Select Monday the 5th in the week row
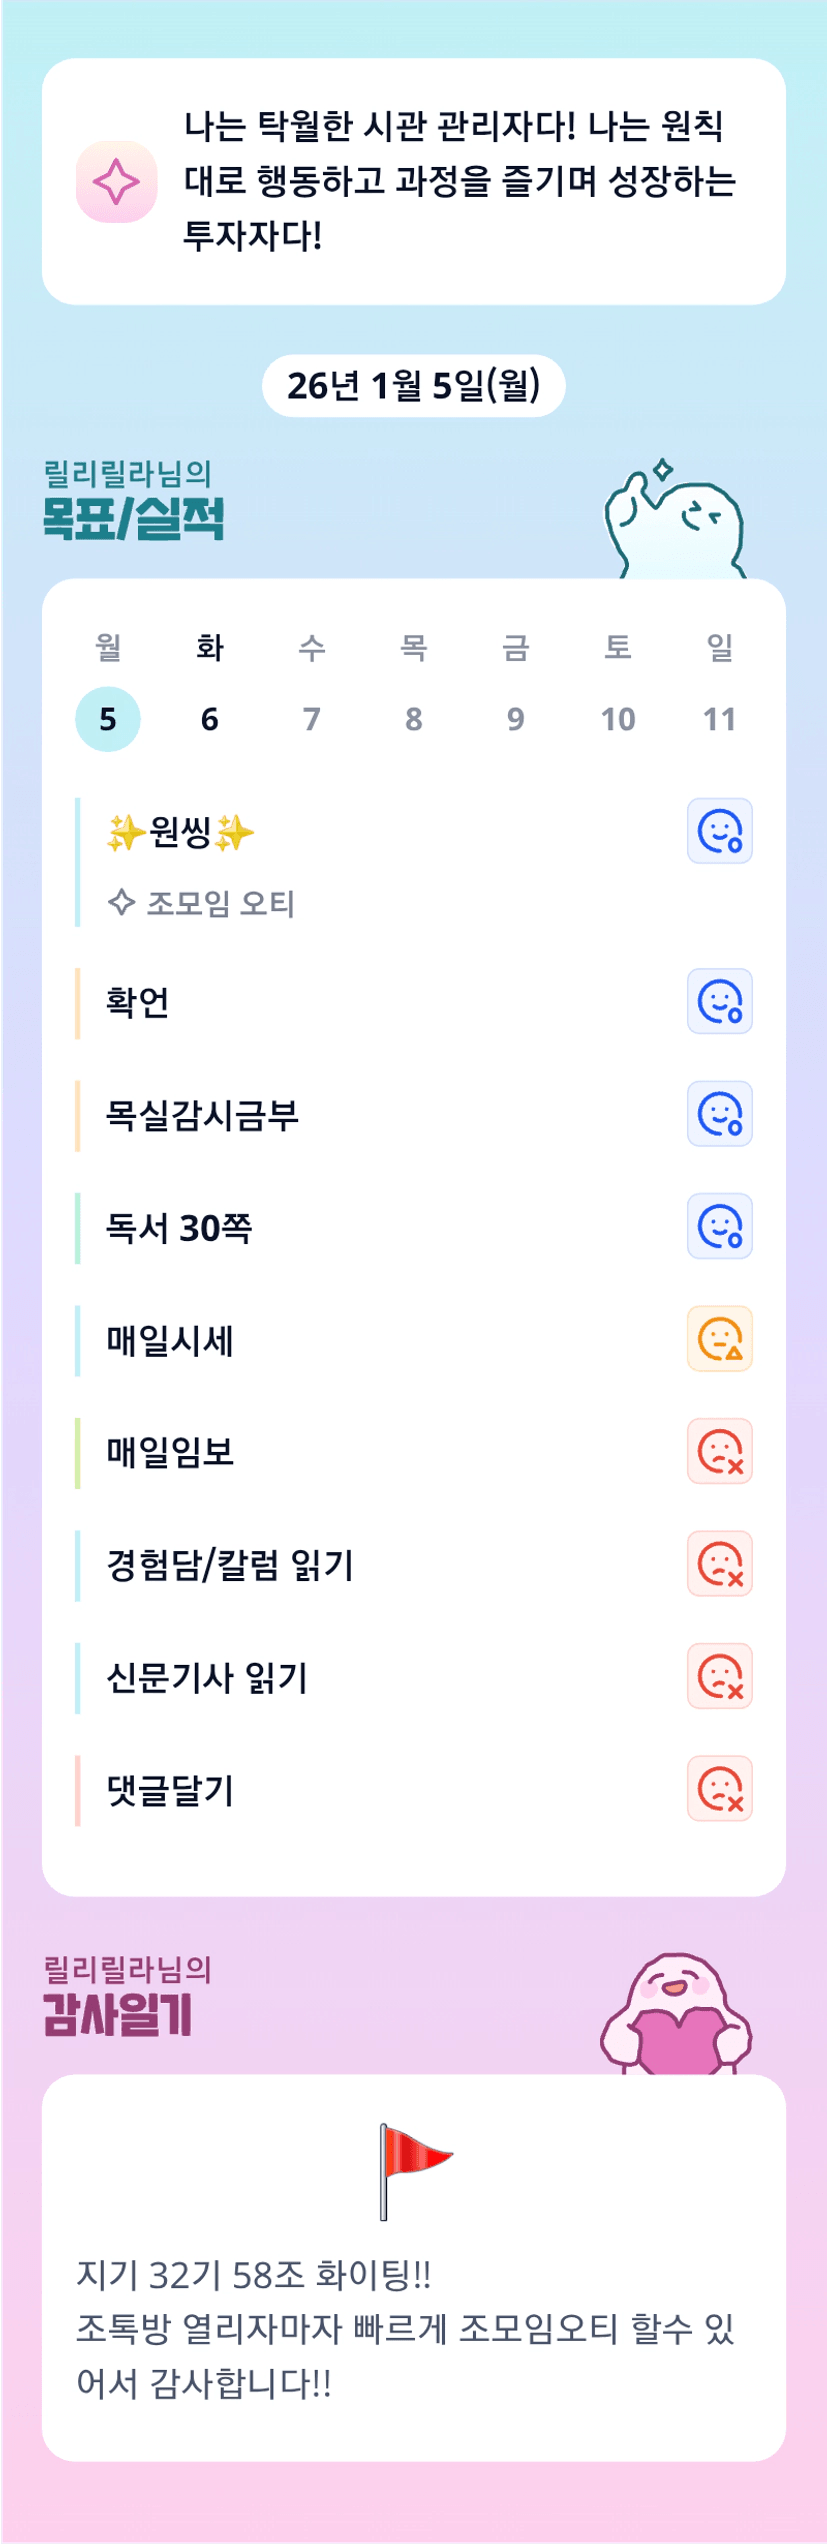827x2545 pixels. coord(108,719)
